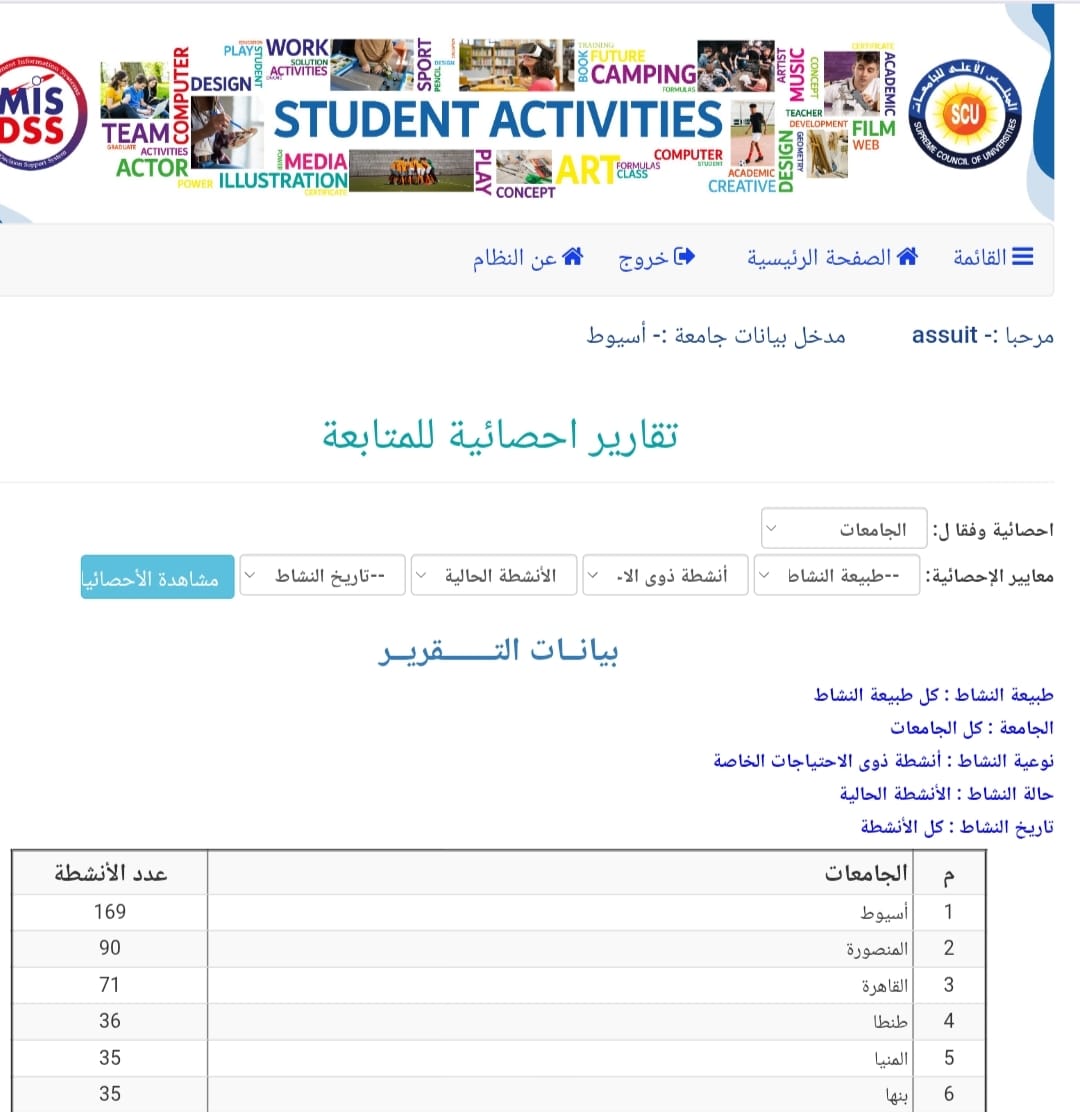Click the house icon beside عن النظام
Viewport: 1080px width, 1112px height.
(x=572, y=257)
